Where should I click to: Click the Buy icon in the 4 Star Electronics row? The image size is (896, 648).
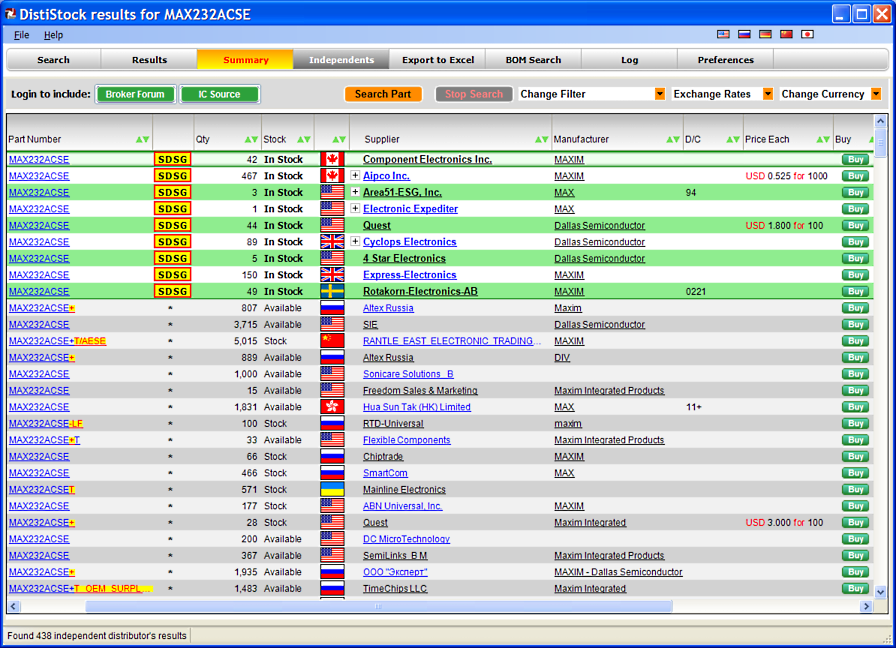tap(855, 258)
